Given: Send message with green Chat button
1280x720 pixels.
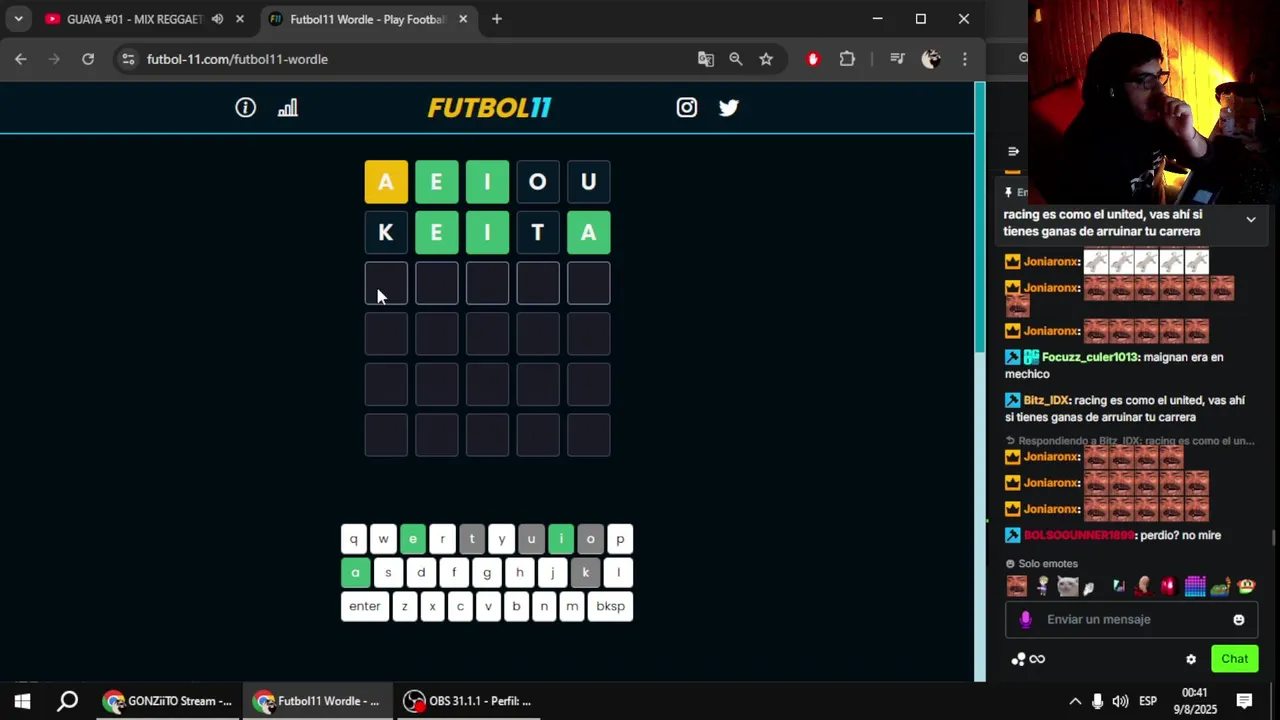Looking at the screenshot, I should click(1235, 659).
